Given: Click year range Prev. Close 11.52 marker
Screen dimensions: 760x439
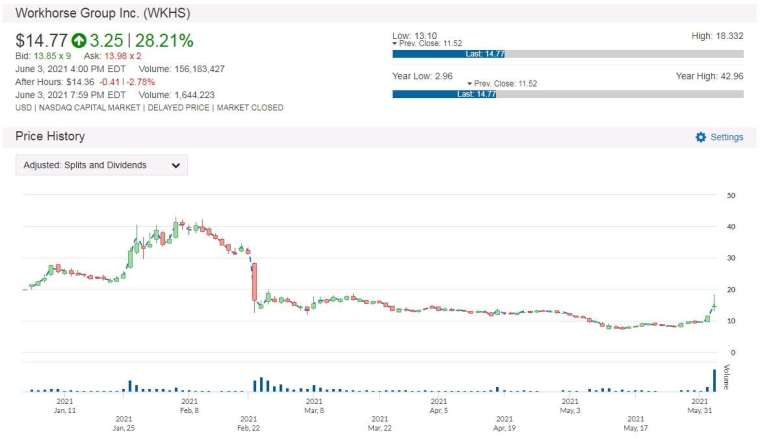Looking at the screenshot, I should (x=502, y=84).
